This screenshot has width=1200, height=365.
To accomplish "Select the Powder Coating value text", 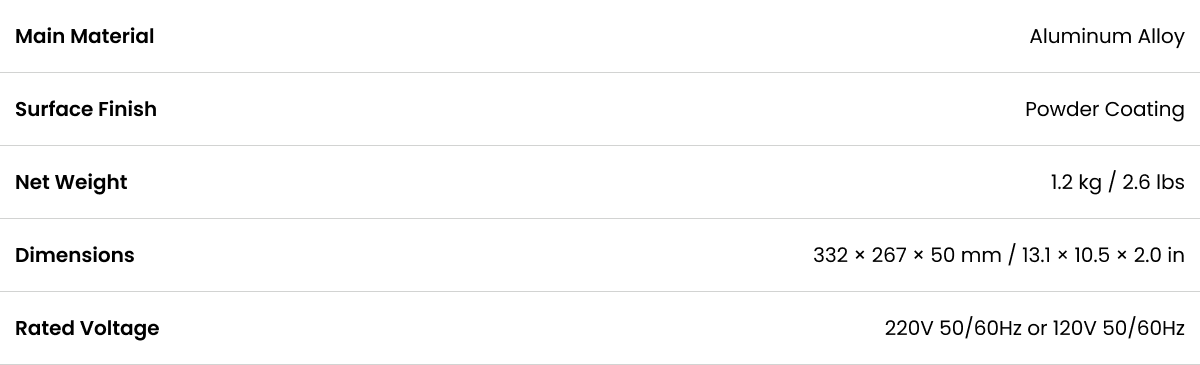I will (1105, 110).
